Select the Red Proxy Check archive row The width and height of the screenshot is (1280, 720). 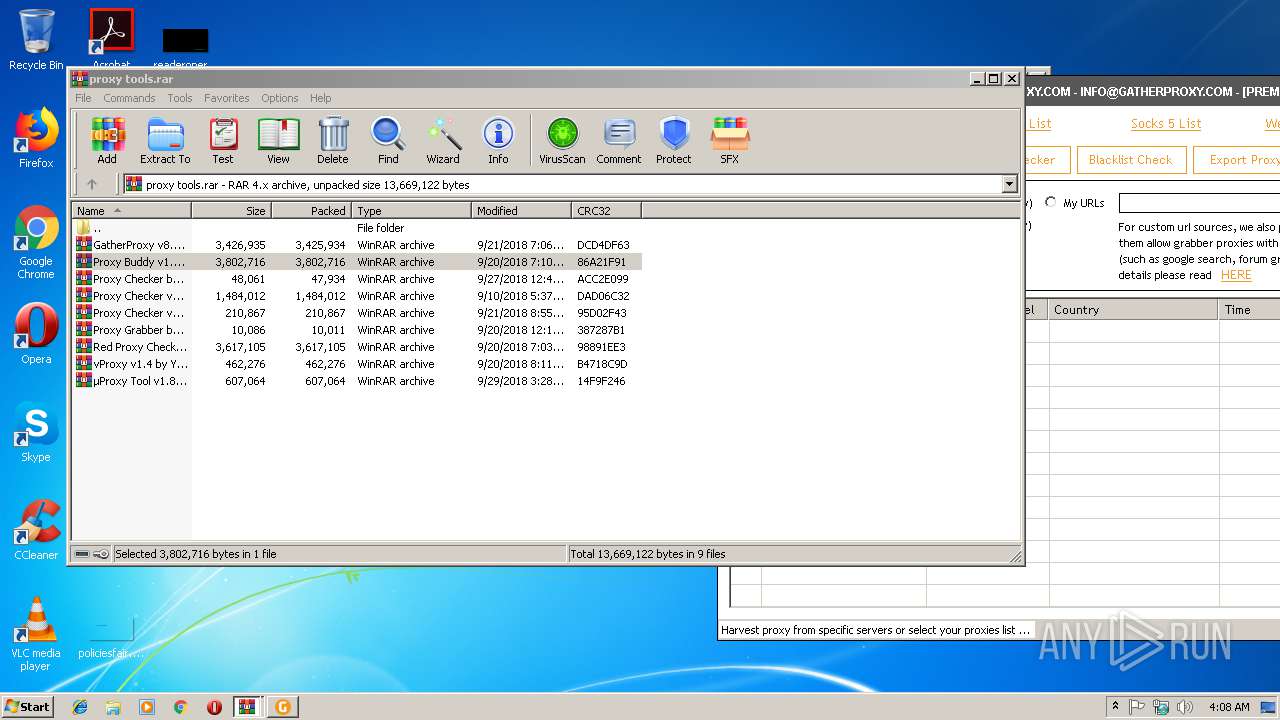tap(357, 347)
